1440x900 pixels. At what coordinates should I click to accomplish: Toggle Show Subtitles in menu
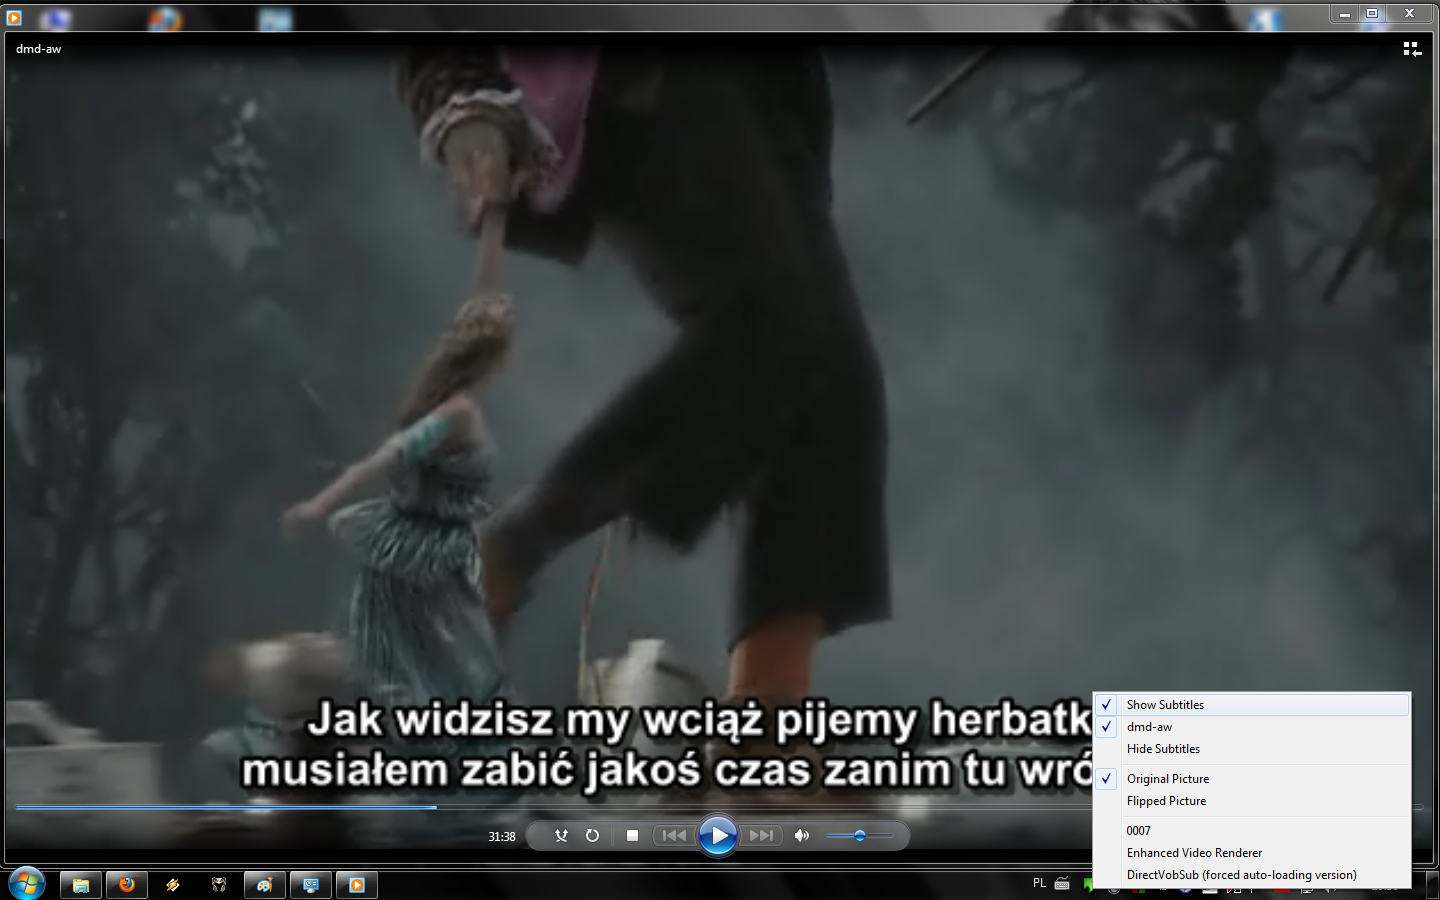click(1252, 705)
